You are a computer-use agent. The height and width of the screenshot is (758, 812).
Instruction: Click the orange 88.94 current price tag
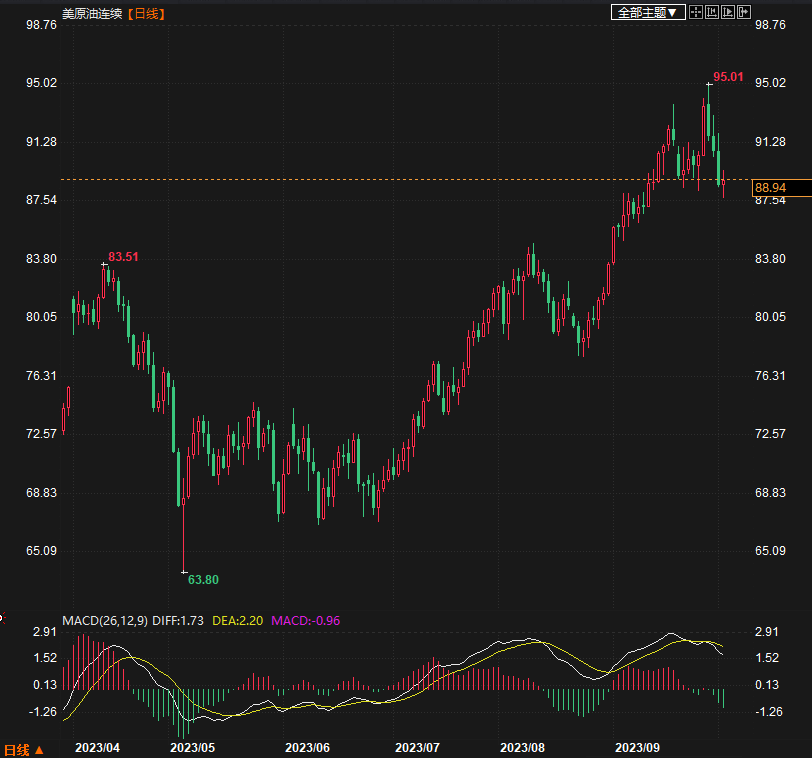(771, 187)
